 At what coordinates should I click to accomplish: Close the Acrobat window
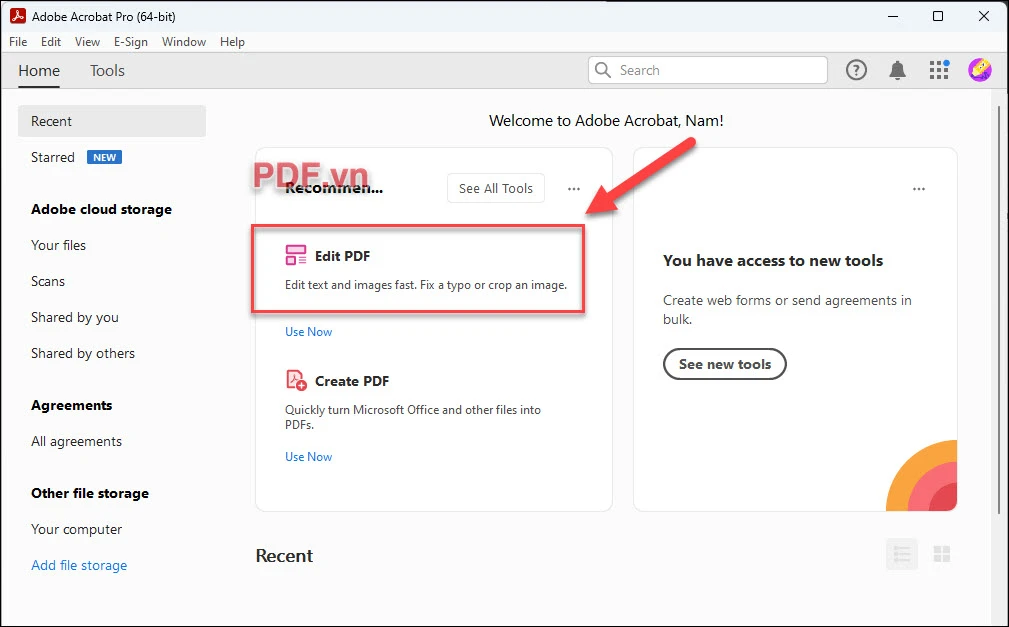pyautogui.click(x=984, y=16)
